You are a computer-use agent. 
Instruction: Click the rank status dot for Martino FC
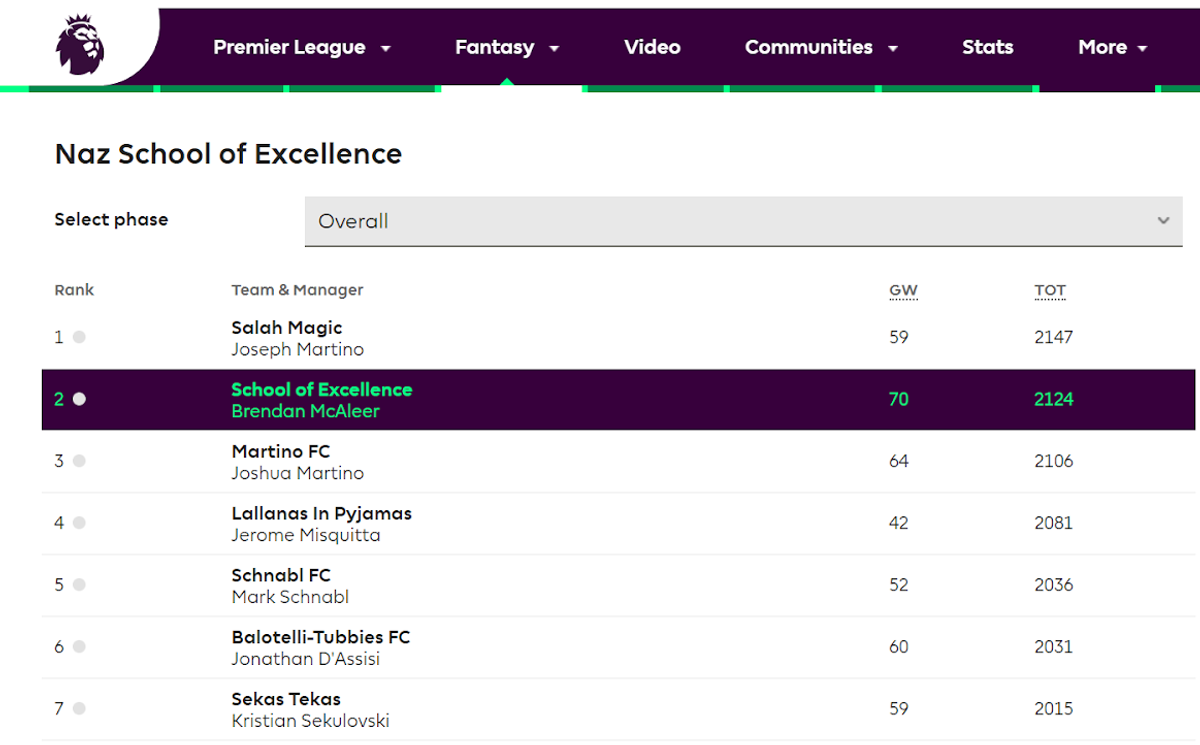(79, 461)
